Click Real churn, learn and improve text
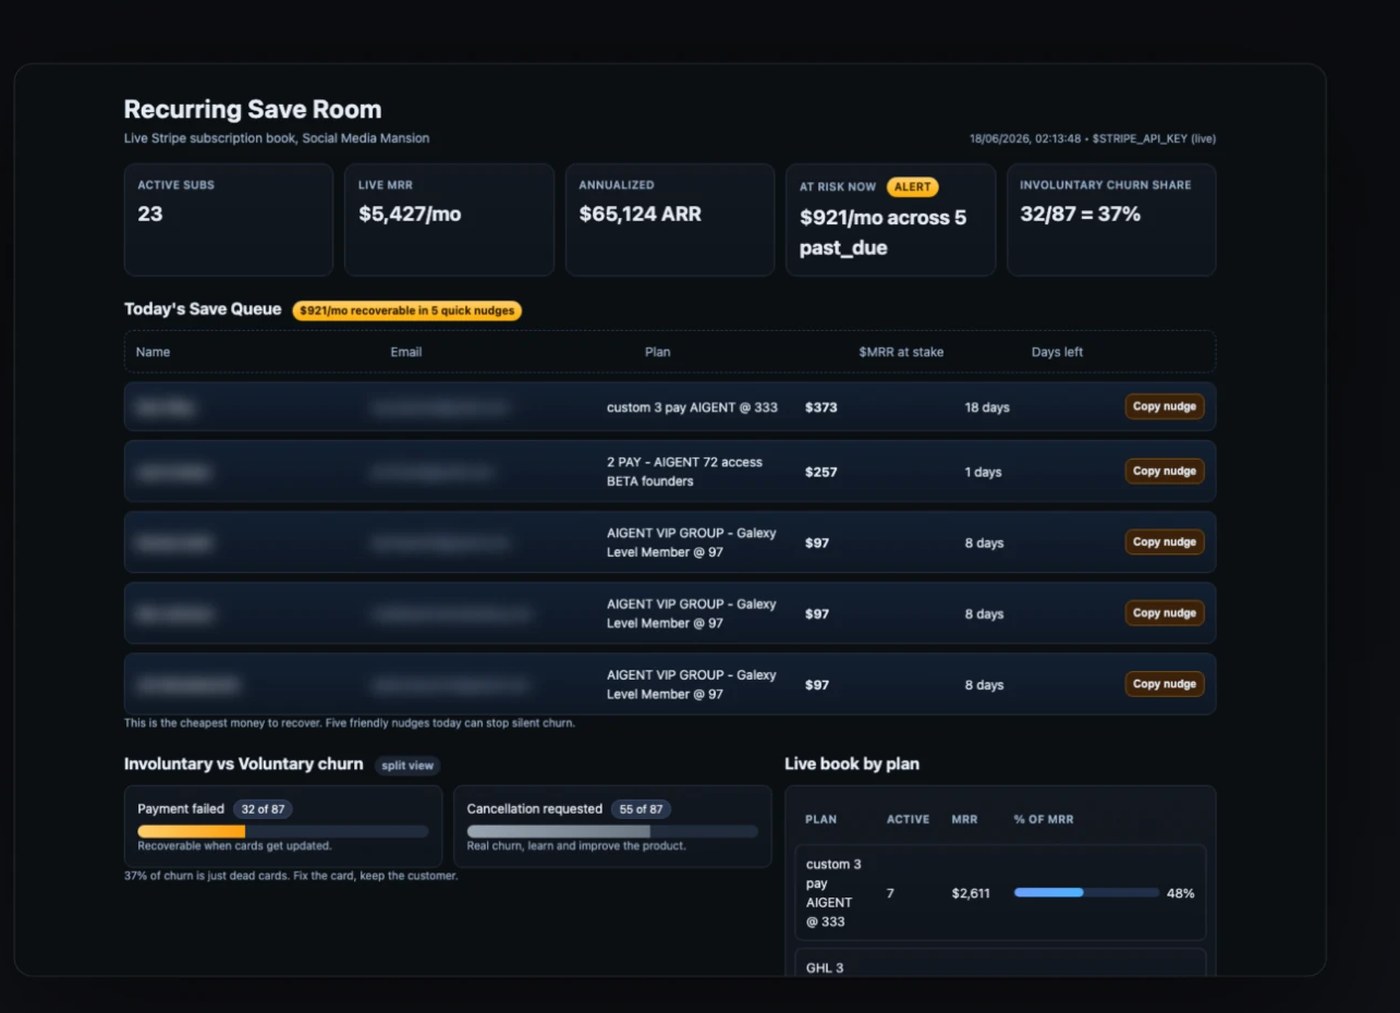The width and height of the screenshot is (1400, 1013). pyautogui.click(x=576, y=846)
